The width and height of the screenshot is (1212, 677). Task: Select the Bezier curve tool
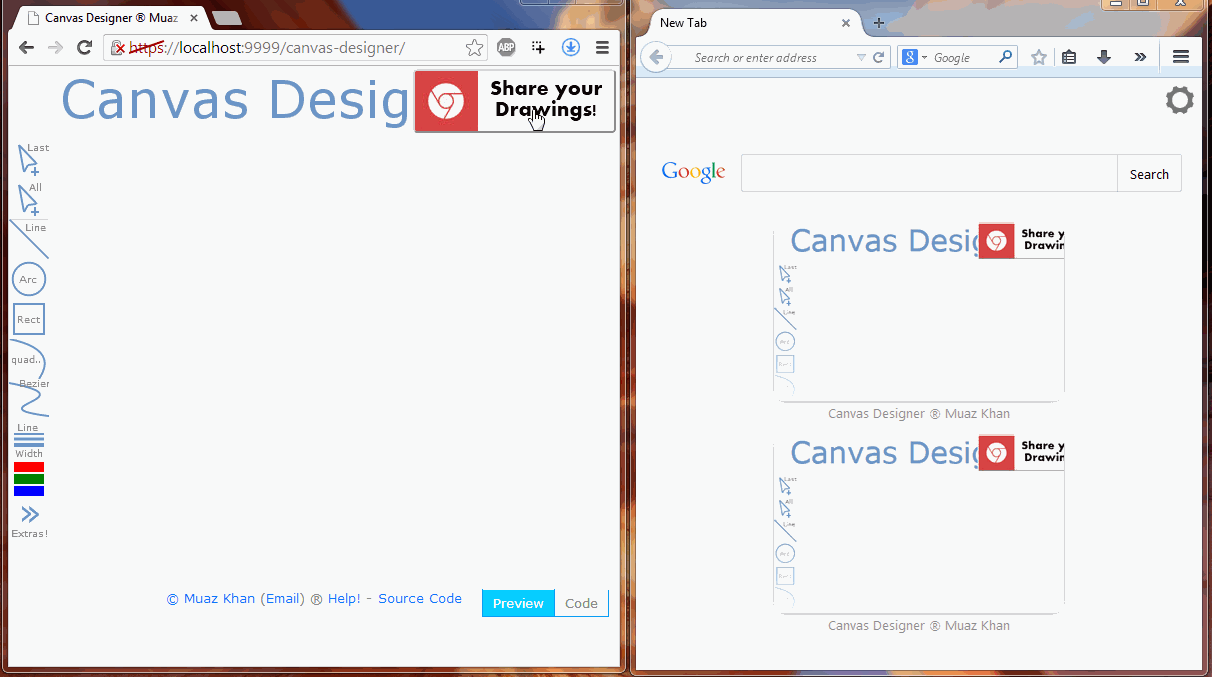coord(30,398)
